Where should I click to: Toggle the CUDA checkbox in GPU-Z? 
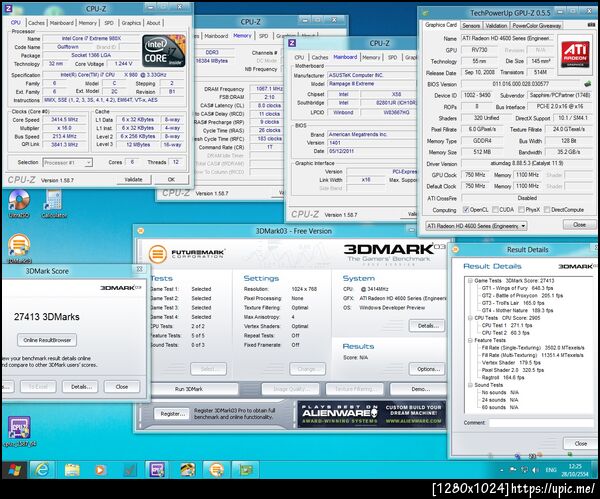click(495, 209)
